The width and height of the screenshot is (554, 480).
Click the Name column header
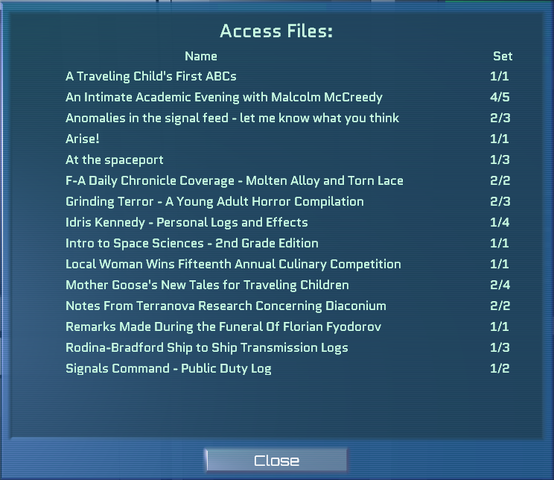(x=201, y=56)
